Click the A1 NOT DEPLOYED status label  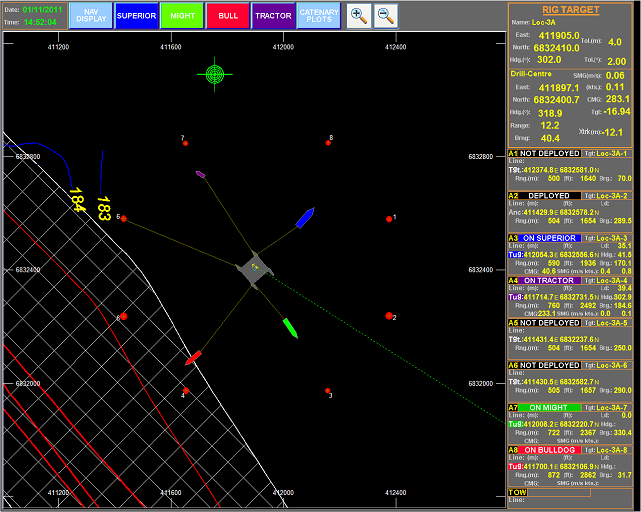click(x=549, y=153)
